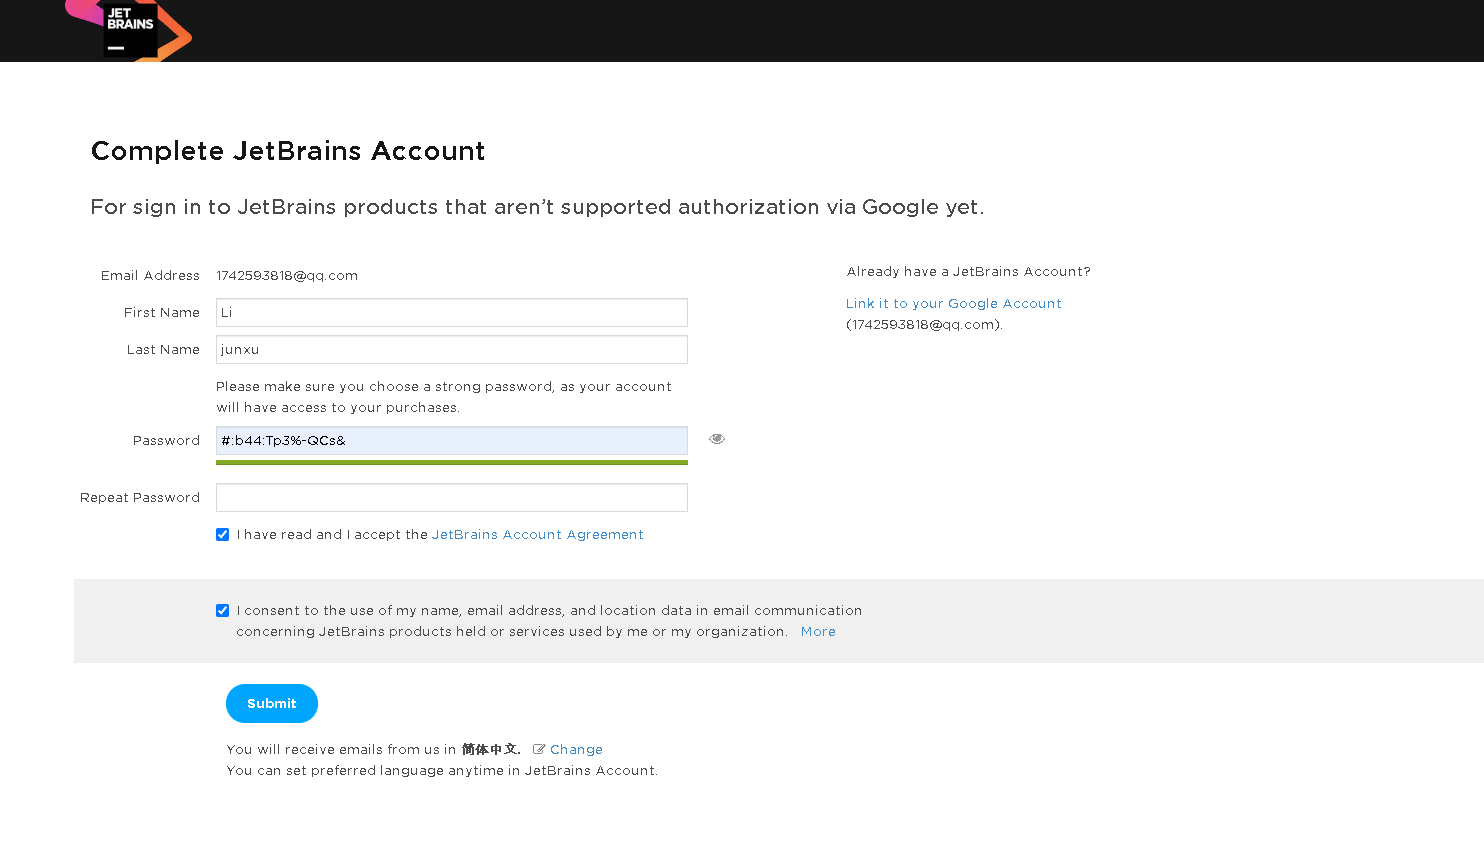Select the email address 1742593818@qq.com text
Image resolution: width=1484 pixels, height=843 pixels.
[287, 276]
